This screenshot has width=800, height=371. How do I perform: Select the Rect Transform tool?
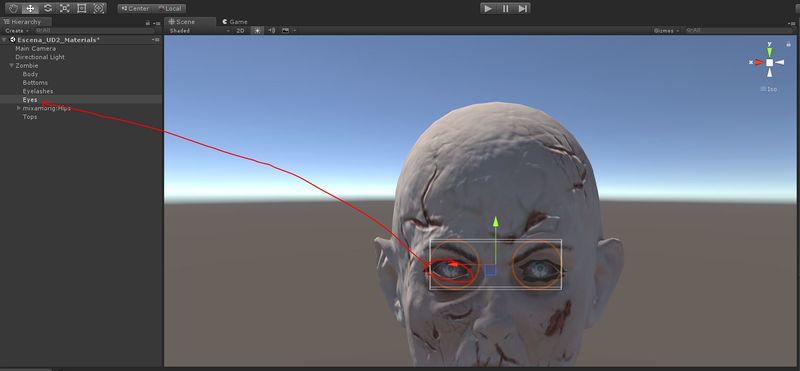(81, 8)
